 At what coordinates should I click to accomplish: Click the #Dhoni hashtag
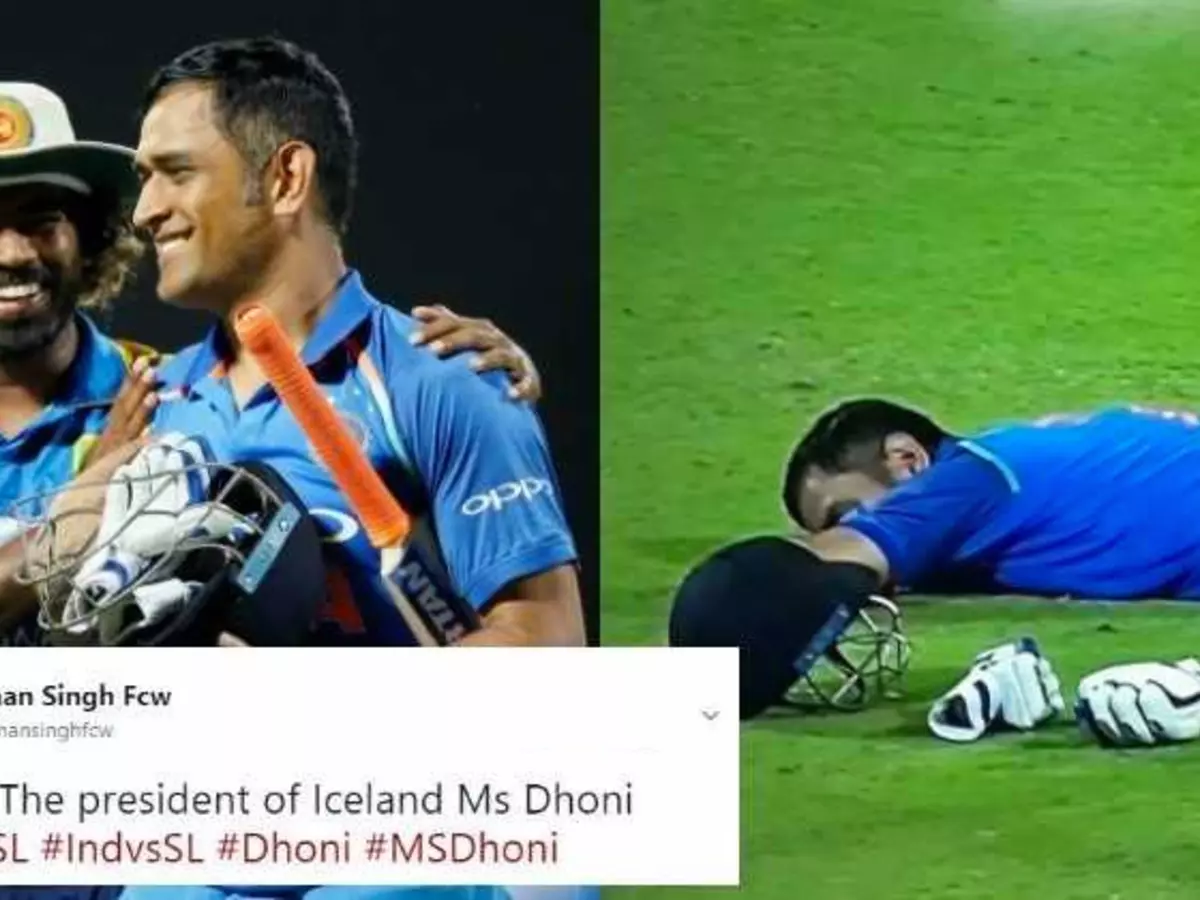(284, 848)
